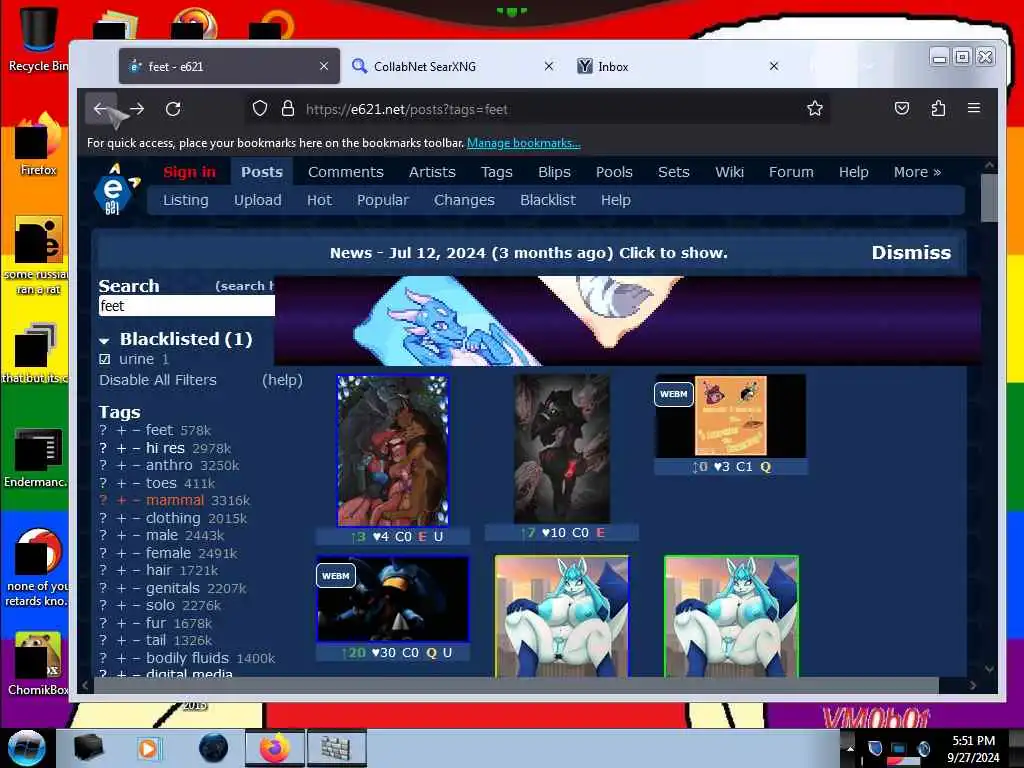This screenshot has width=1024, height=768.
Task: Close the feet - e621 tab
Action: (323, 66)
